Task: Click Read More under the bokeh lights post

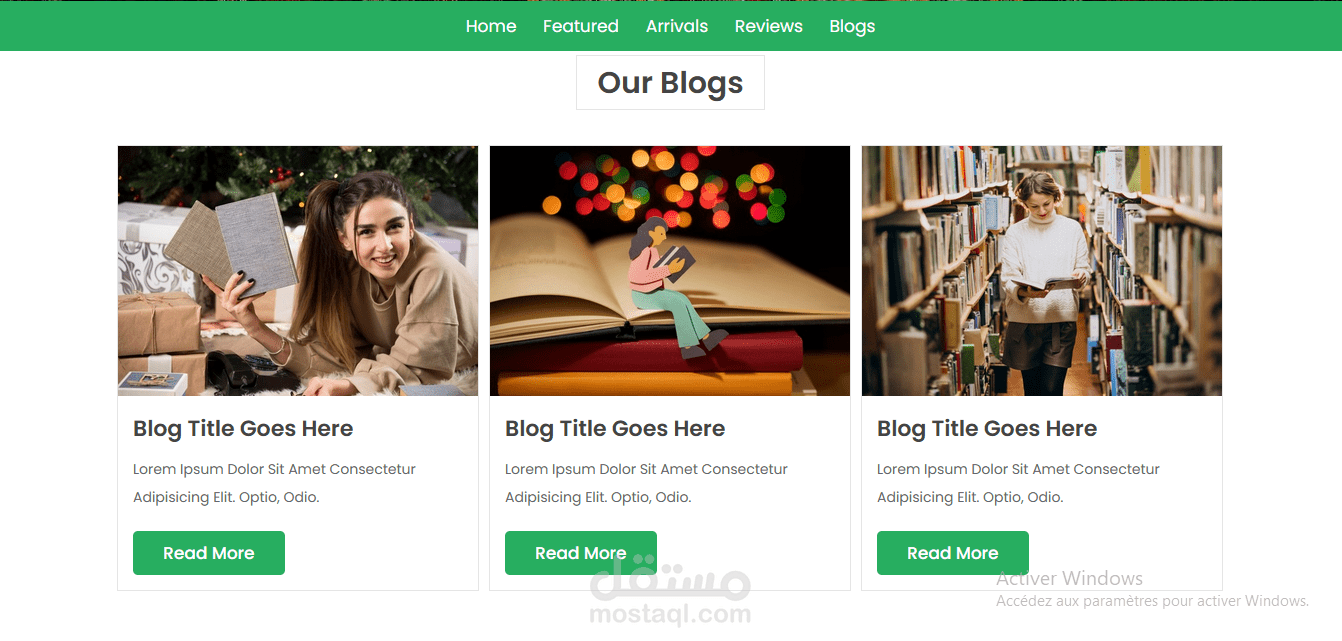Action: tap(581, 553)
